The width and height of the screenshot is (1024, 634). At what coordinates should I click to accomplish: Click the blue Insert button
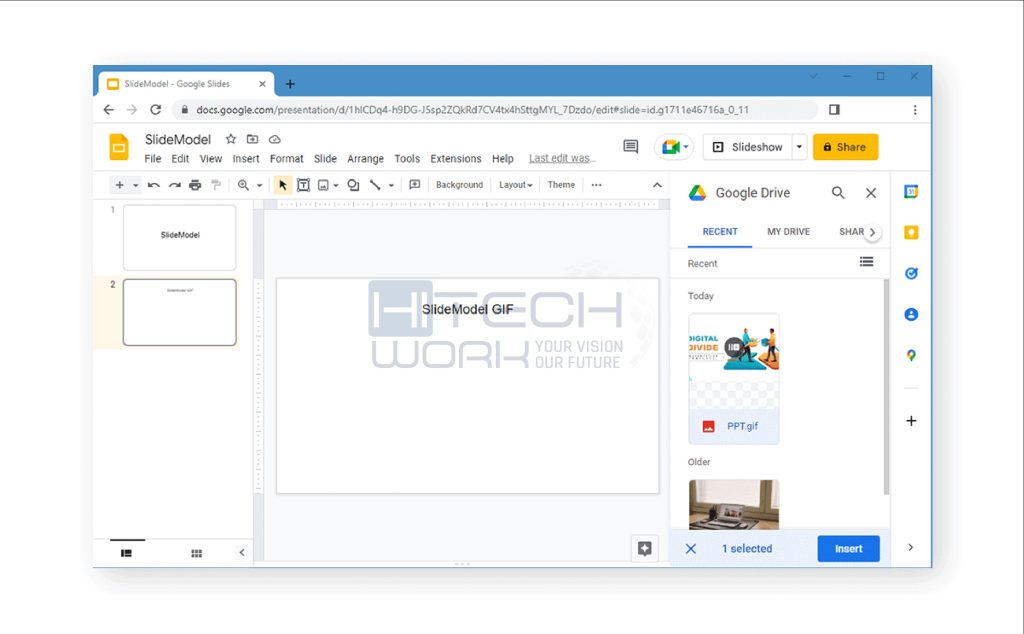848,548
